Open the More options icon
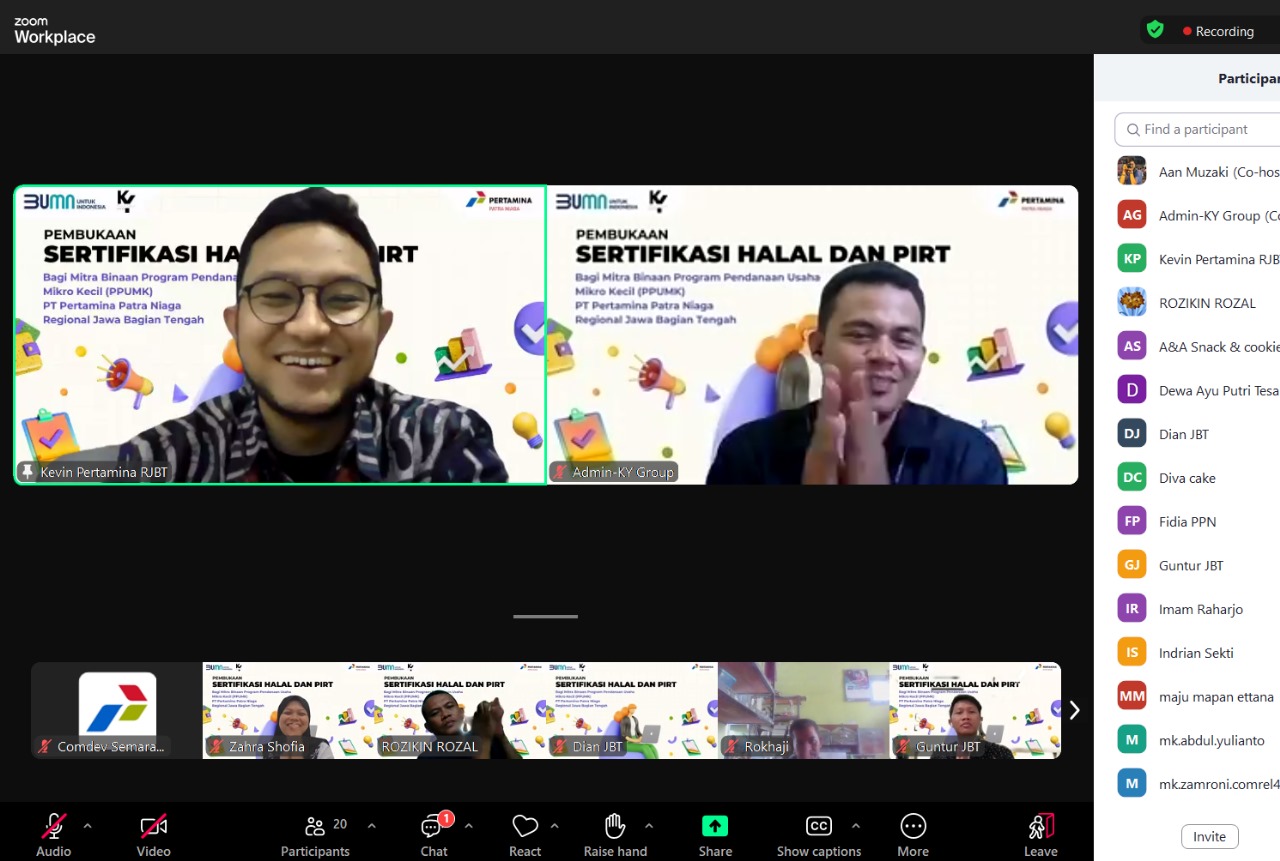The image size is (1280, 861). 912,827
